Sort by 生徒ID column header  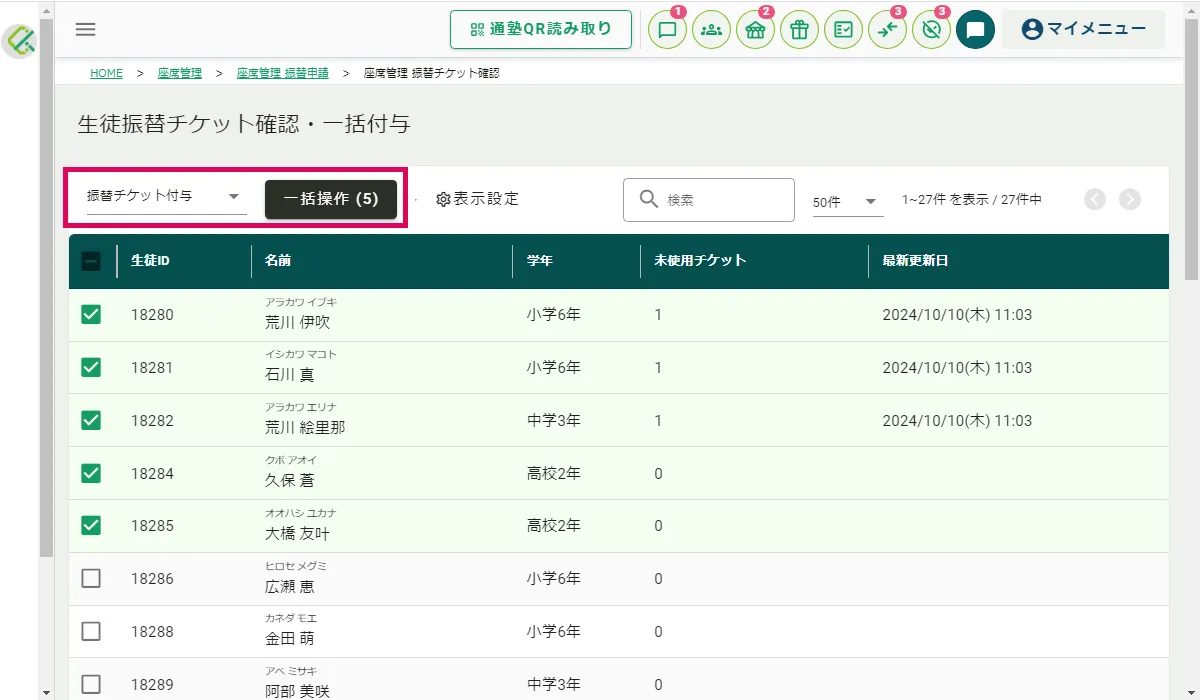pyautogui.click(x=150, y=261)
